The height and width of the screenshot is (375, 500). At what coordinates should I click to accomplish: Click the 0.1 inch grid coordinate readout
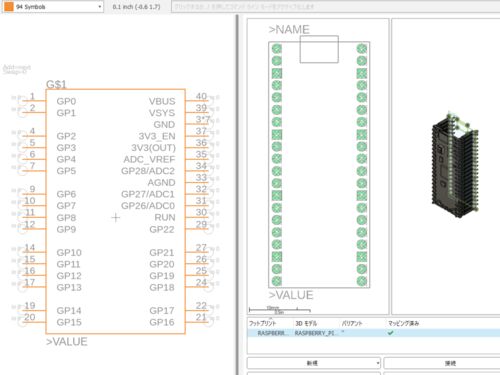[136, 7]
